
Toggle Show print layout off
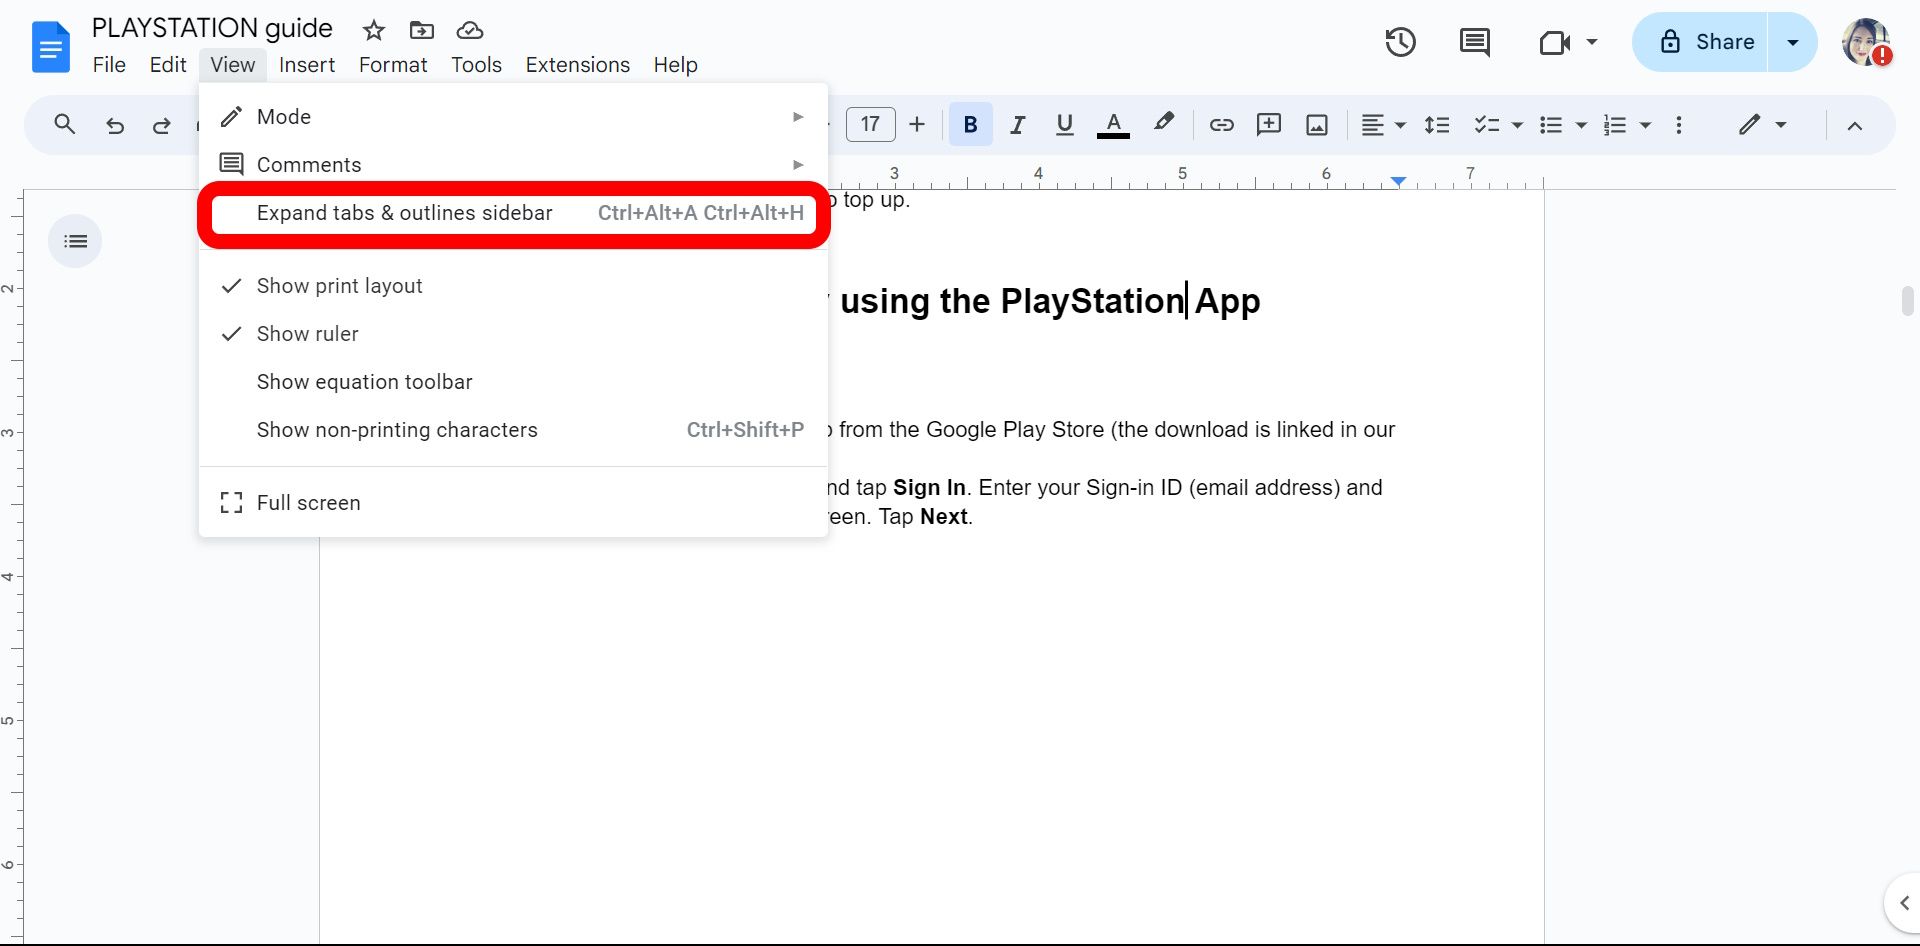click(x=340, y=285)
